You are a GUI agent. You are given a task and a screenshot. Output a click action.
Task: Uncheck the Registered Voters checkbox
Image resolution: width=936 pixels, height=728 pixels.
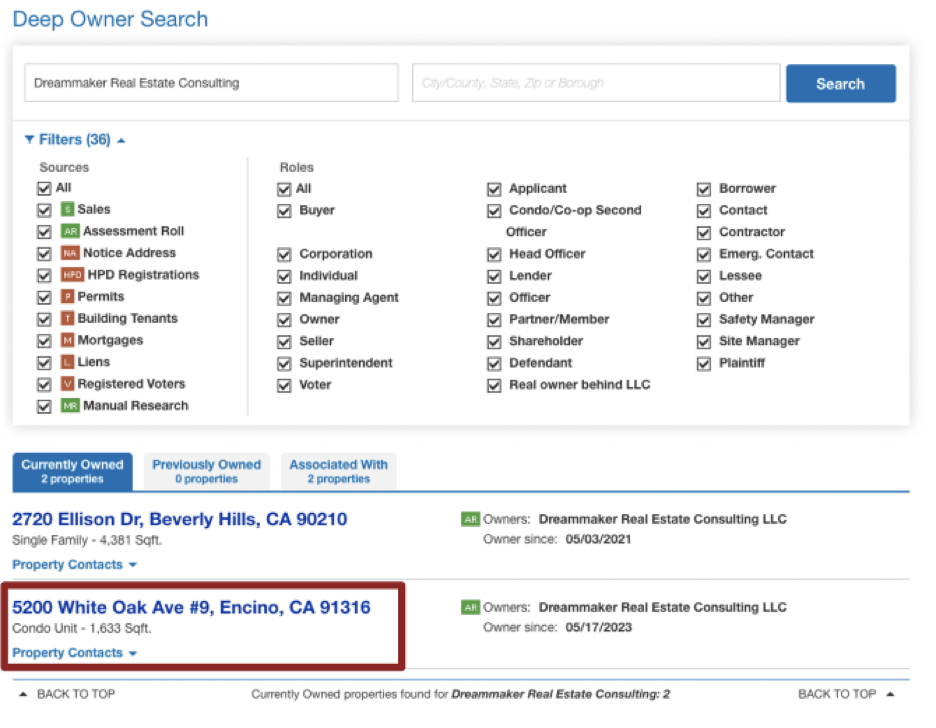[x=44, y=384]
